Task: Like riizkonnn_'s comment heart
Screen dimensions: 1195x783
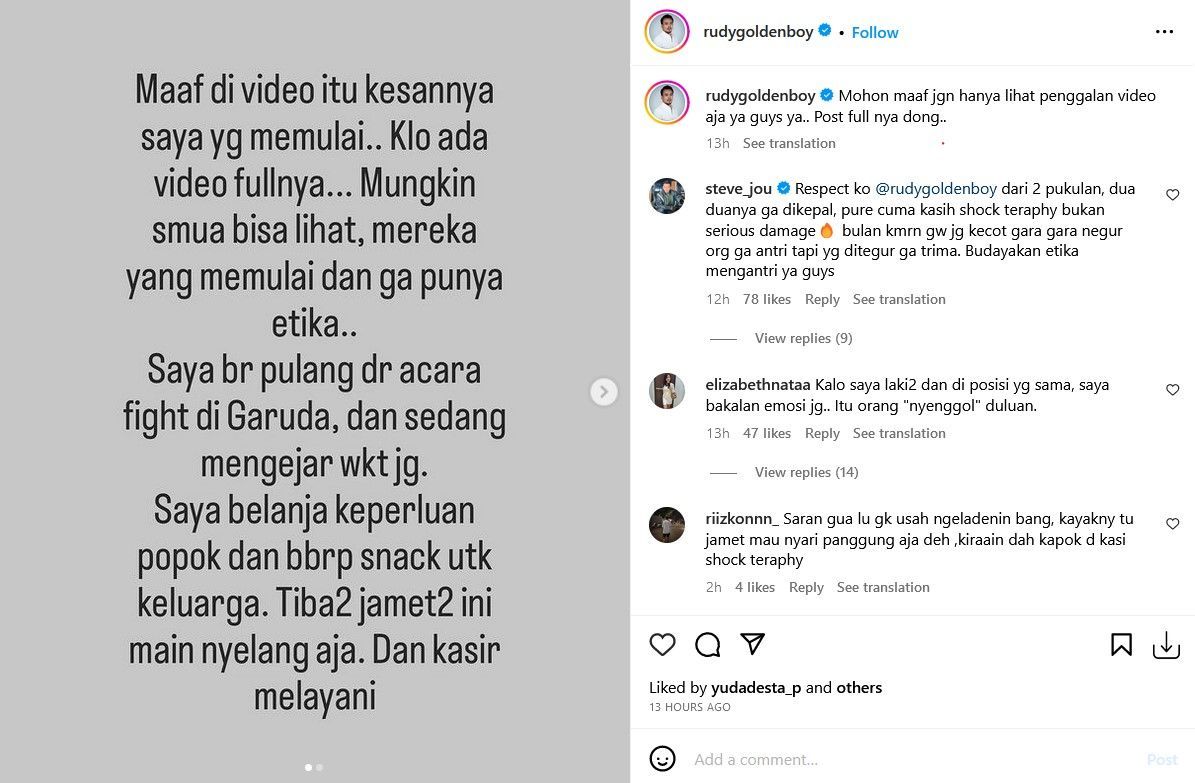Action: pos(1173,524)
